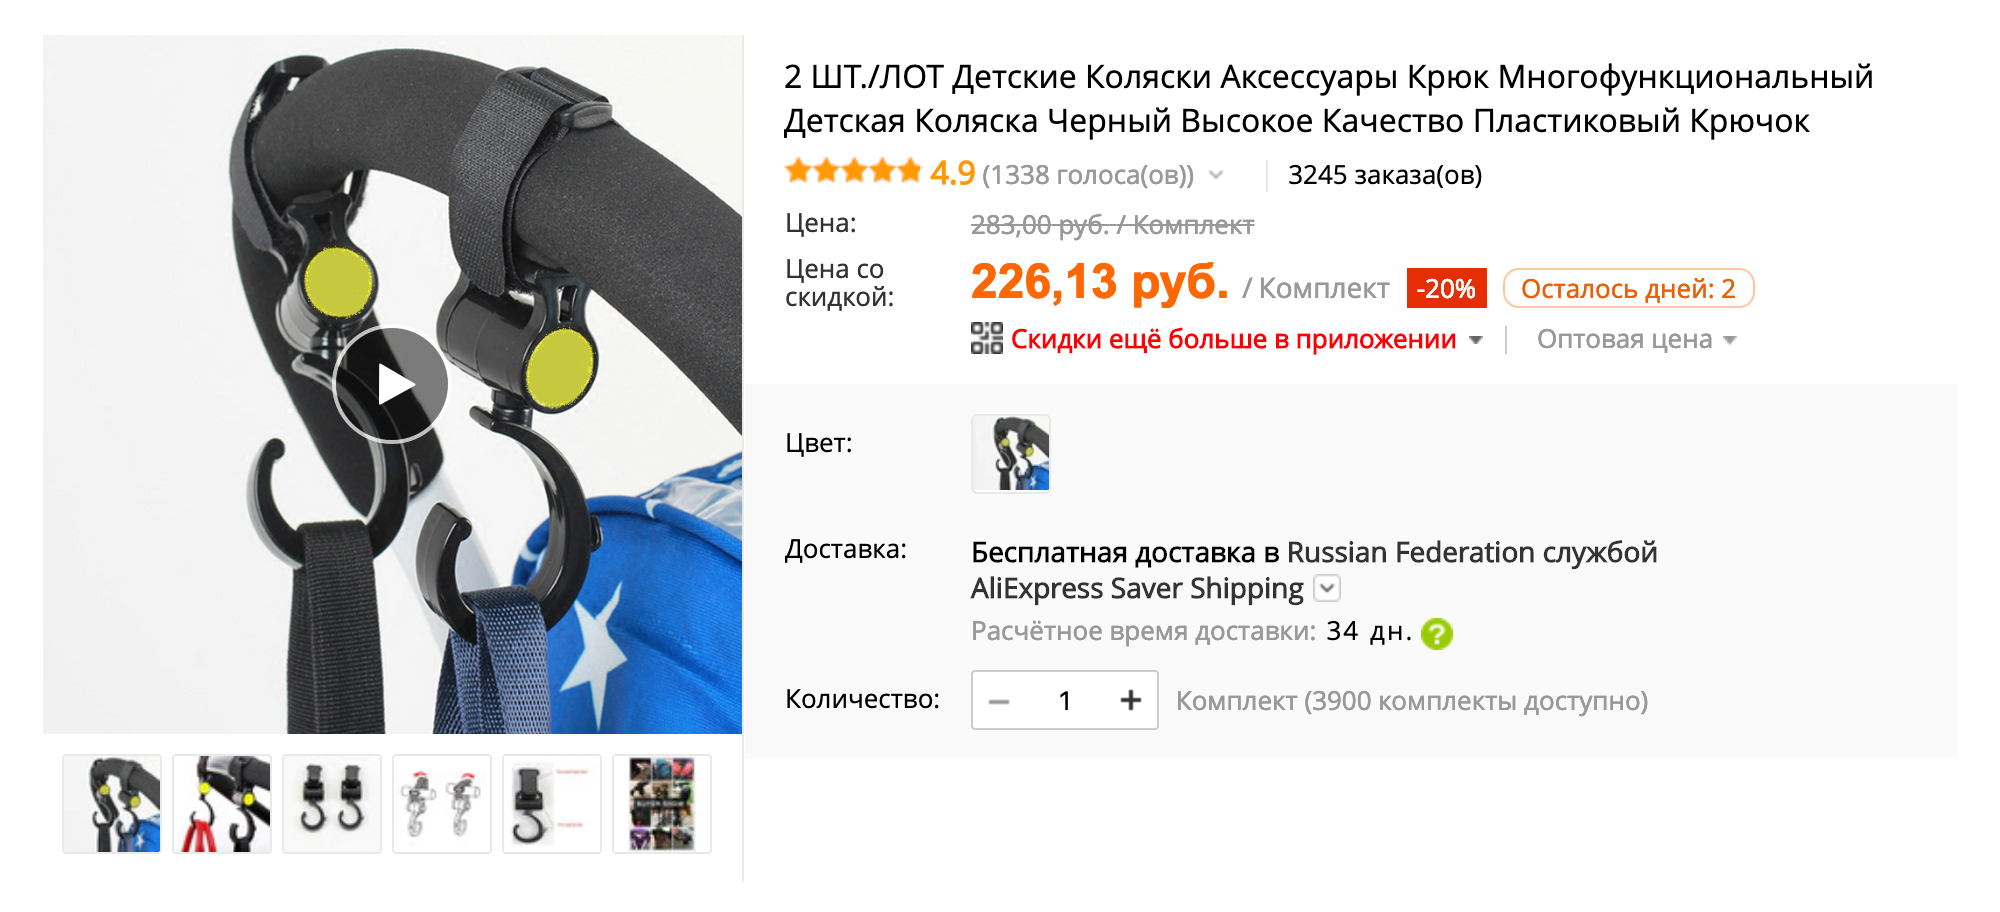Play the product video
This screenshot has width=2000, height=912.
(x=391, y=384)
